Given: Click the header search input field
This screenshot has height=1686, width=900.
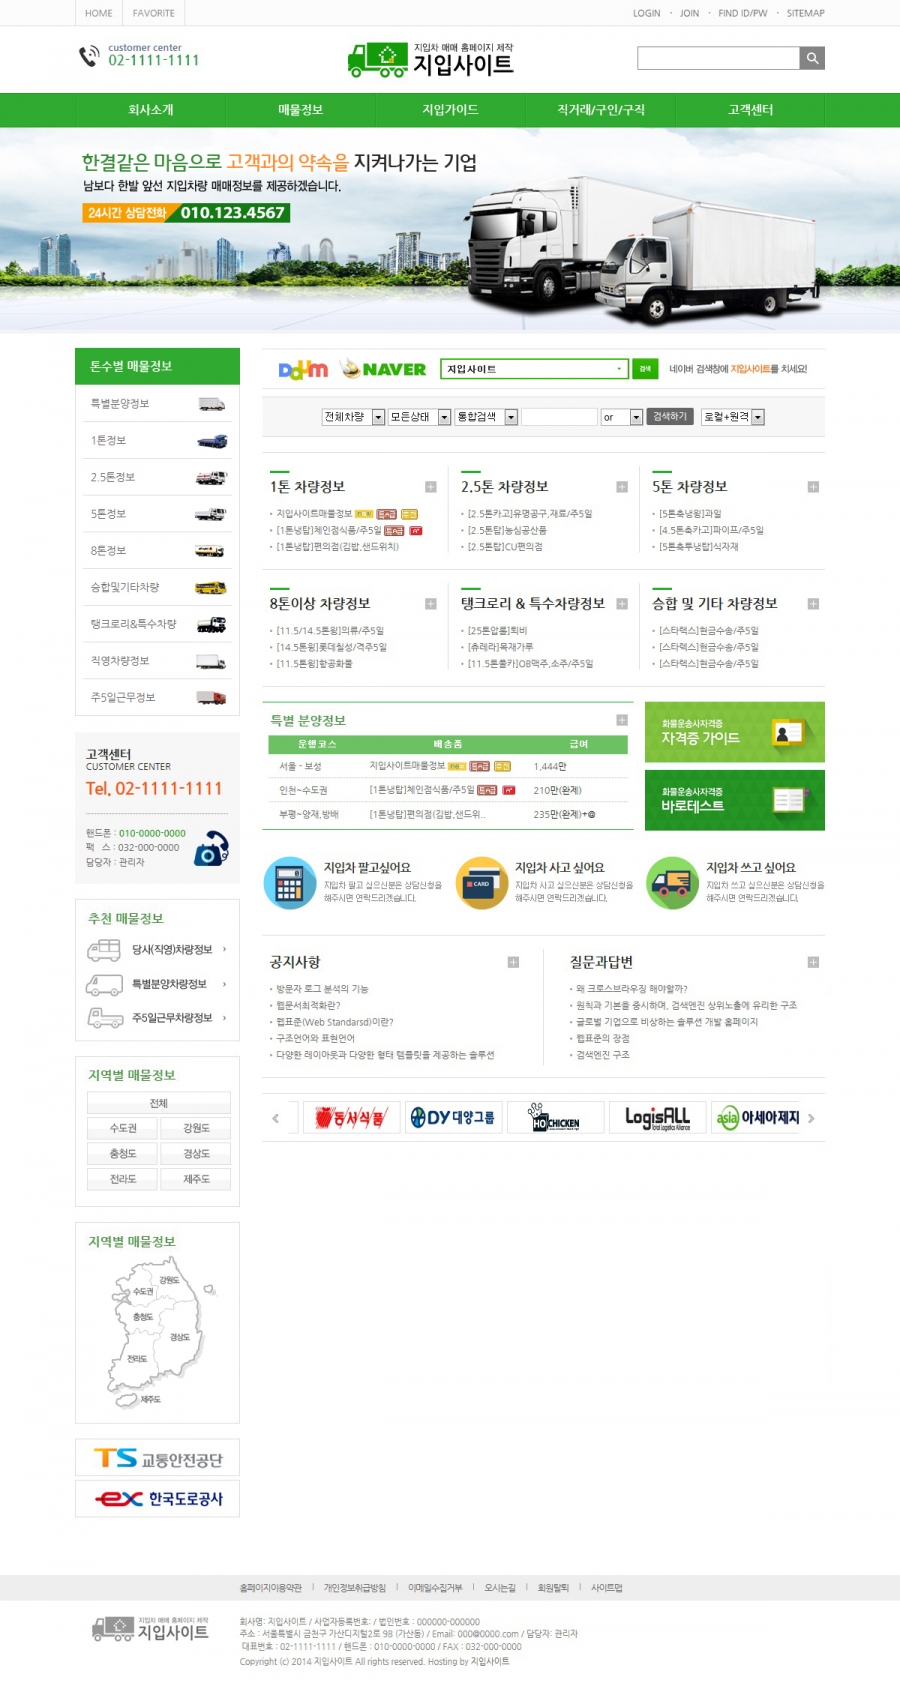Looking at the screenshot, I should (x=718, y=58).
